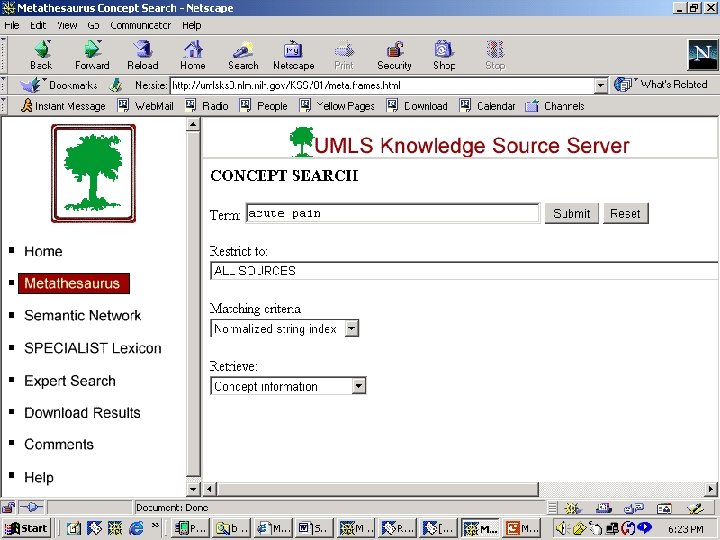Open the Download Results link
Viewport: 720px width, 540px height.
pyautogui.click(x=82, y=413)
